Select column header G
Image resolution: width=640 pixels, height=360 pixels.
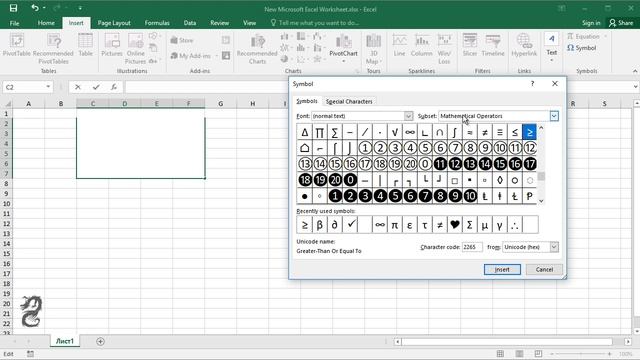tap(220, 104)
